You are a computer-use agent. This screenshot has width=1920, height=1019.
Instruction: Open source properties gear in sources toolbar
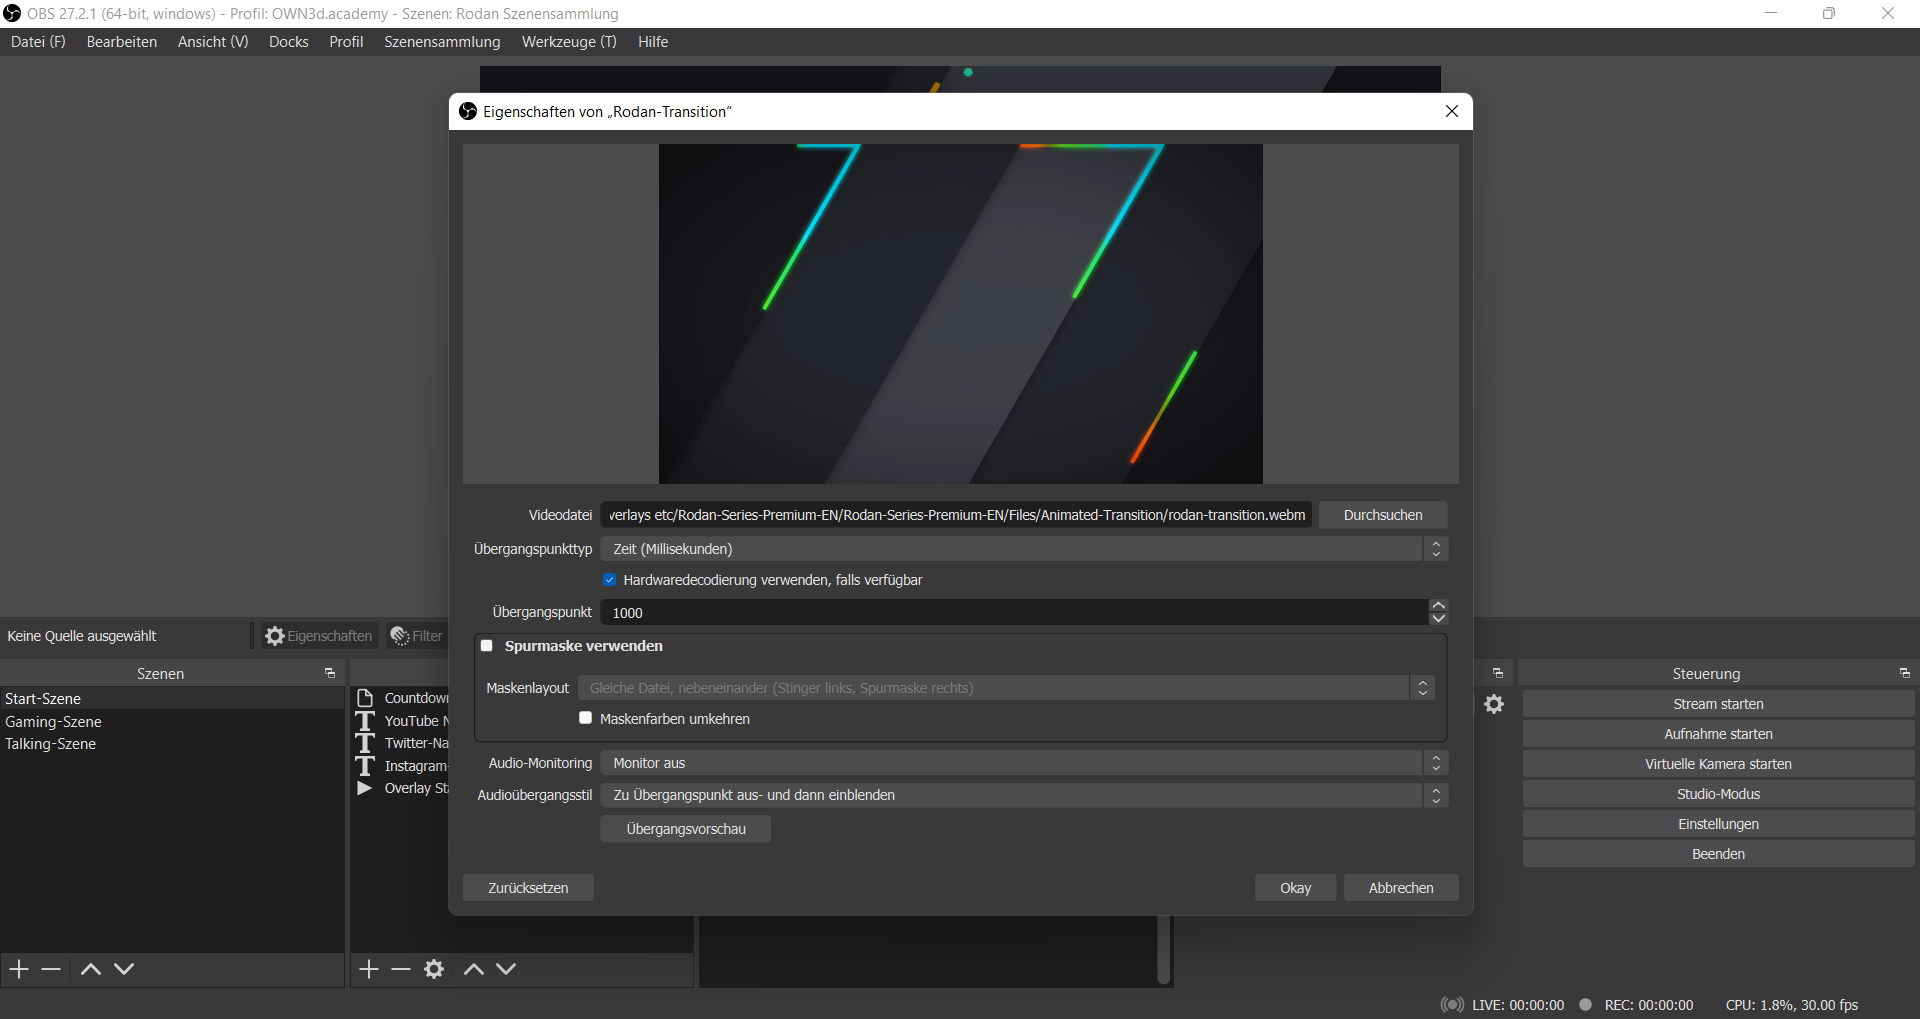(x=434, y=969)
